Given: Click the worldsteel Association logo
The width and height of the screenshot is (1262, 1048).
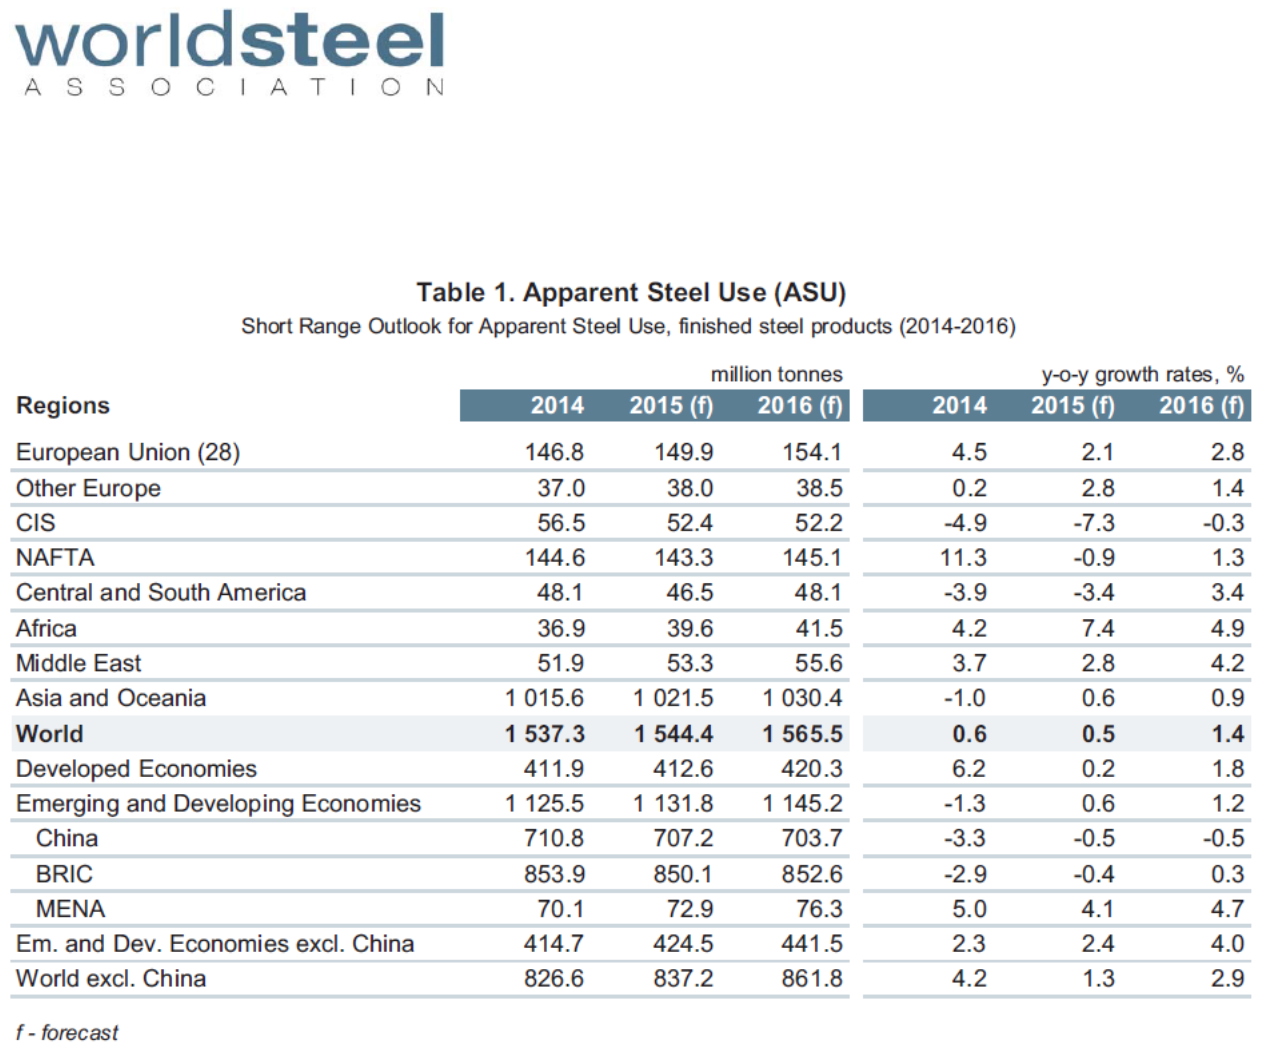Looking at the screenshot, I should (x=230, y=54).
